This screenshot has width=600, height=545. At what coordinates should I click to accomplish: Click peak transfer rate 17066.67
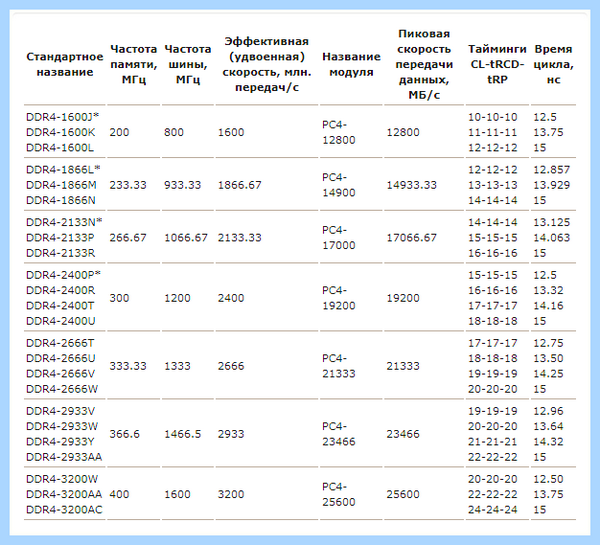tap(411, 238)
